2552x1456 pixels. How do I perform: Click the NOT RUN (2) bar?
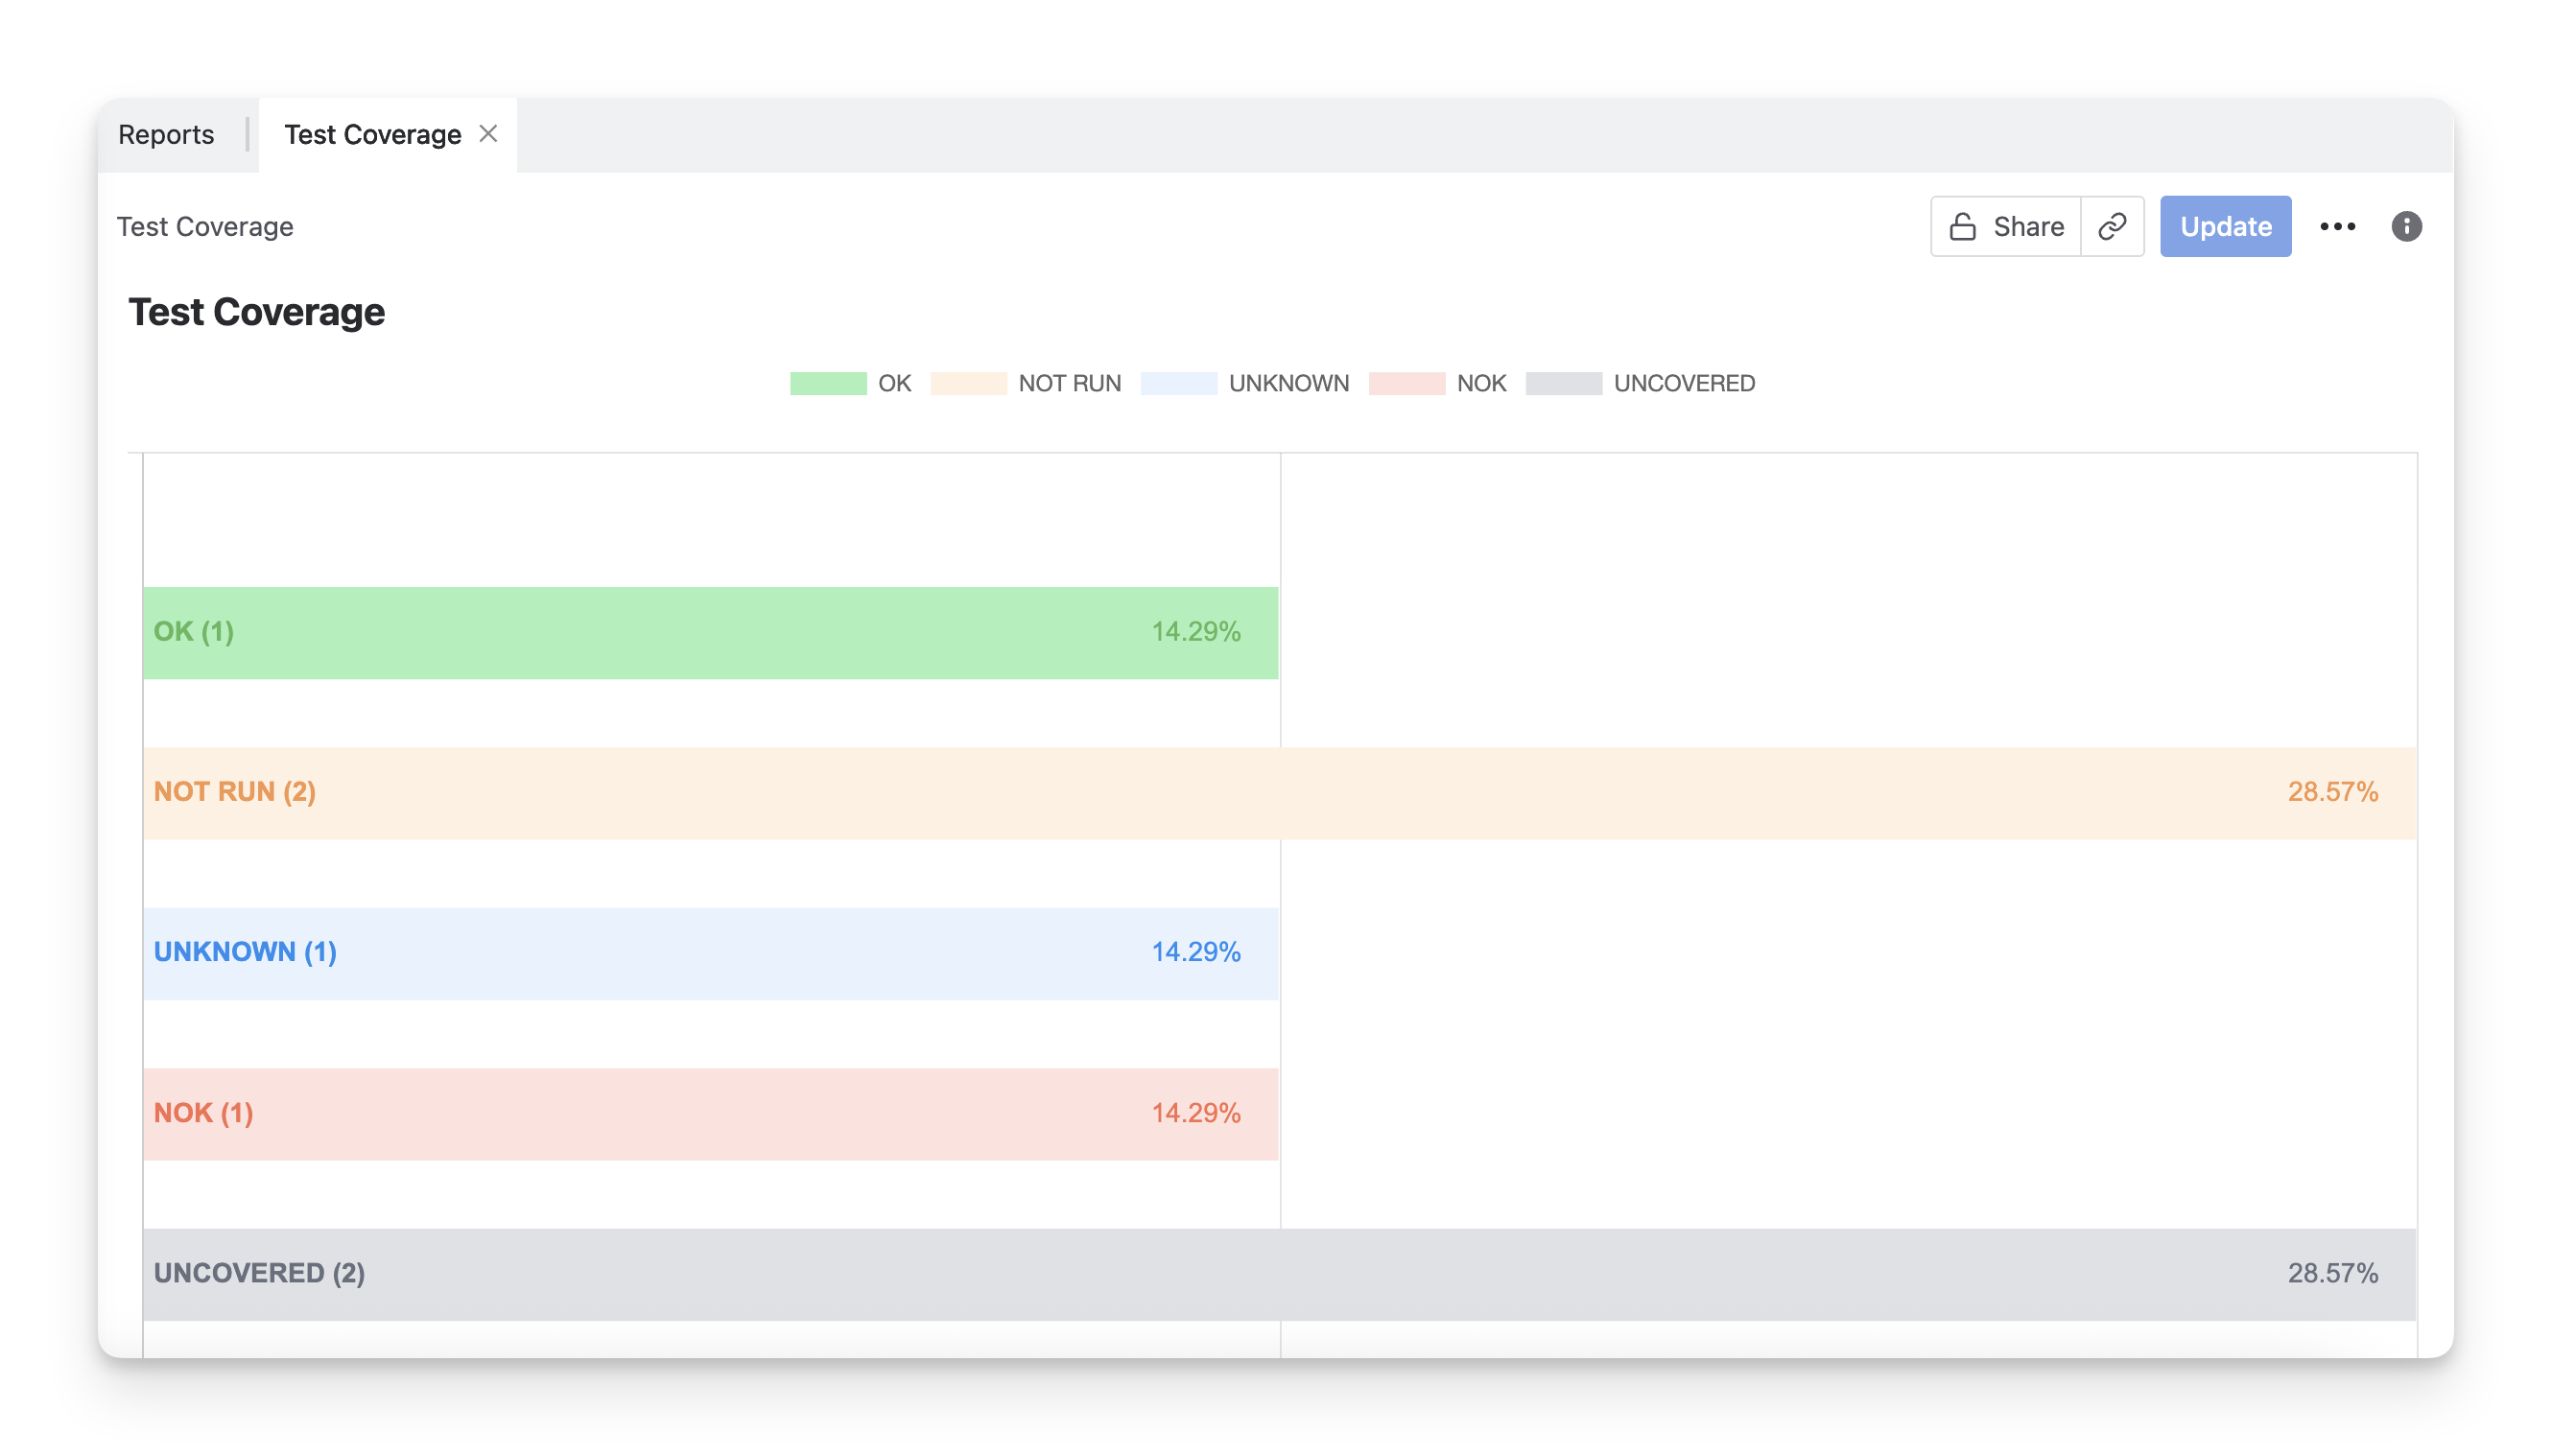(x=1279, y=793)
